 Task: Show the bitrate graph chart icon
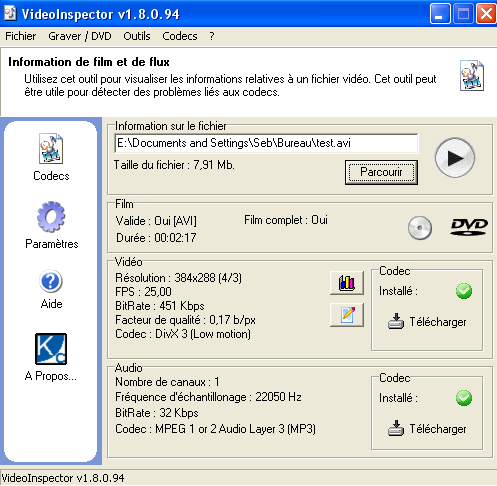pyautogui.click(x=347, y=283)
